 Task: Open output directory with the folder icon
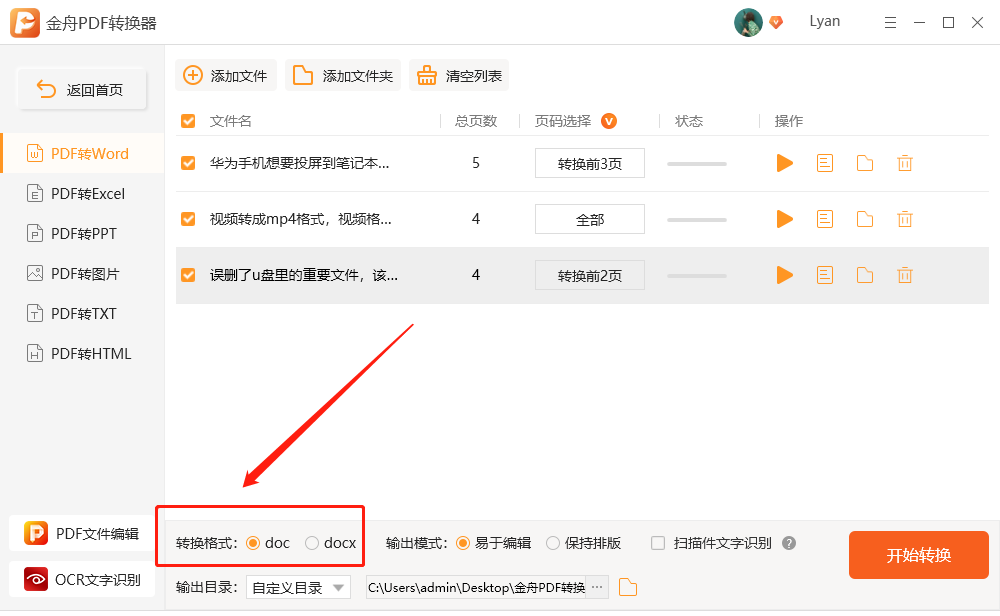628,587
